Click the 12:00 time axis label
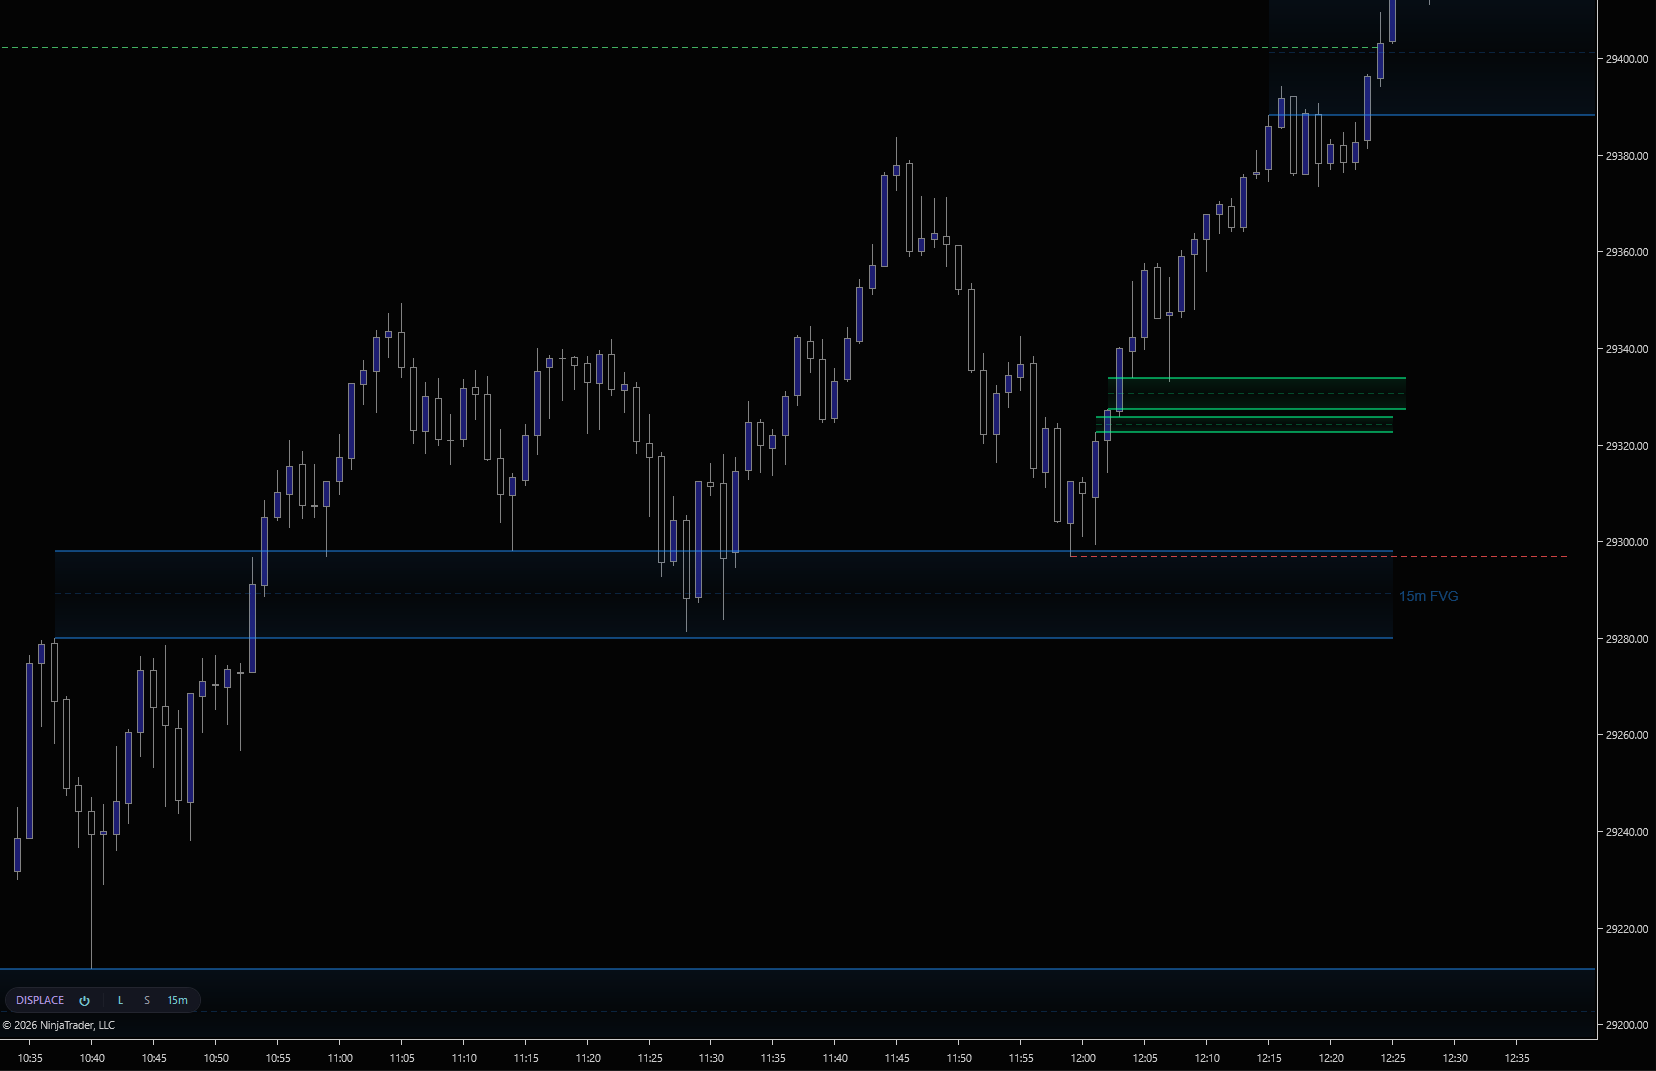Image resolution: width=1656 pixels, height=1071 pixels. (1083, 1058)
